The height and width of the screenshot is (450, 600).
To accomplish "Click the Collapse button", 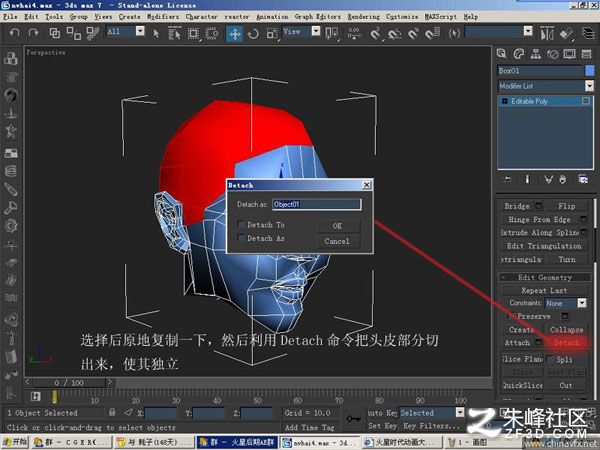I will pos(567,329).
